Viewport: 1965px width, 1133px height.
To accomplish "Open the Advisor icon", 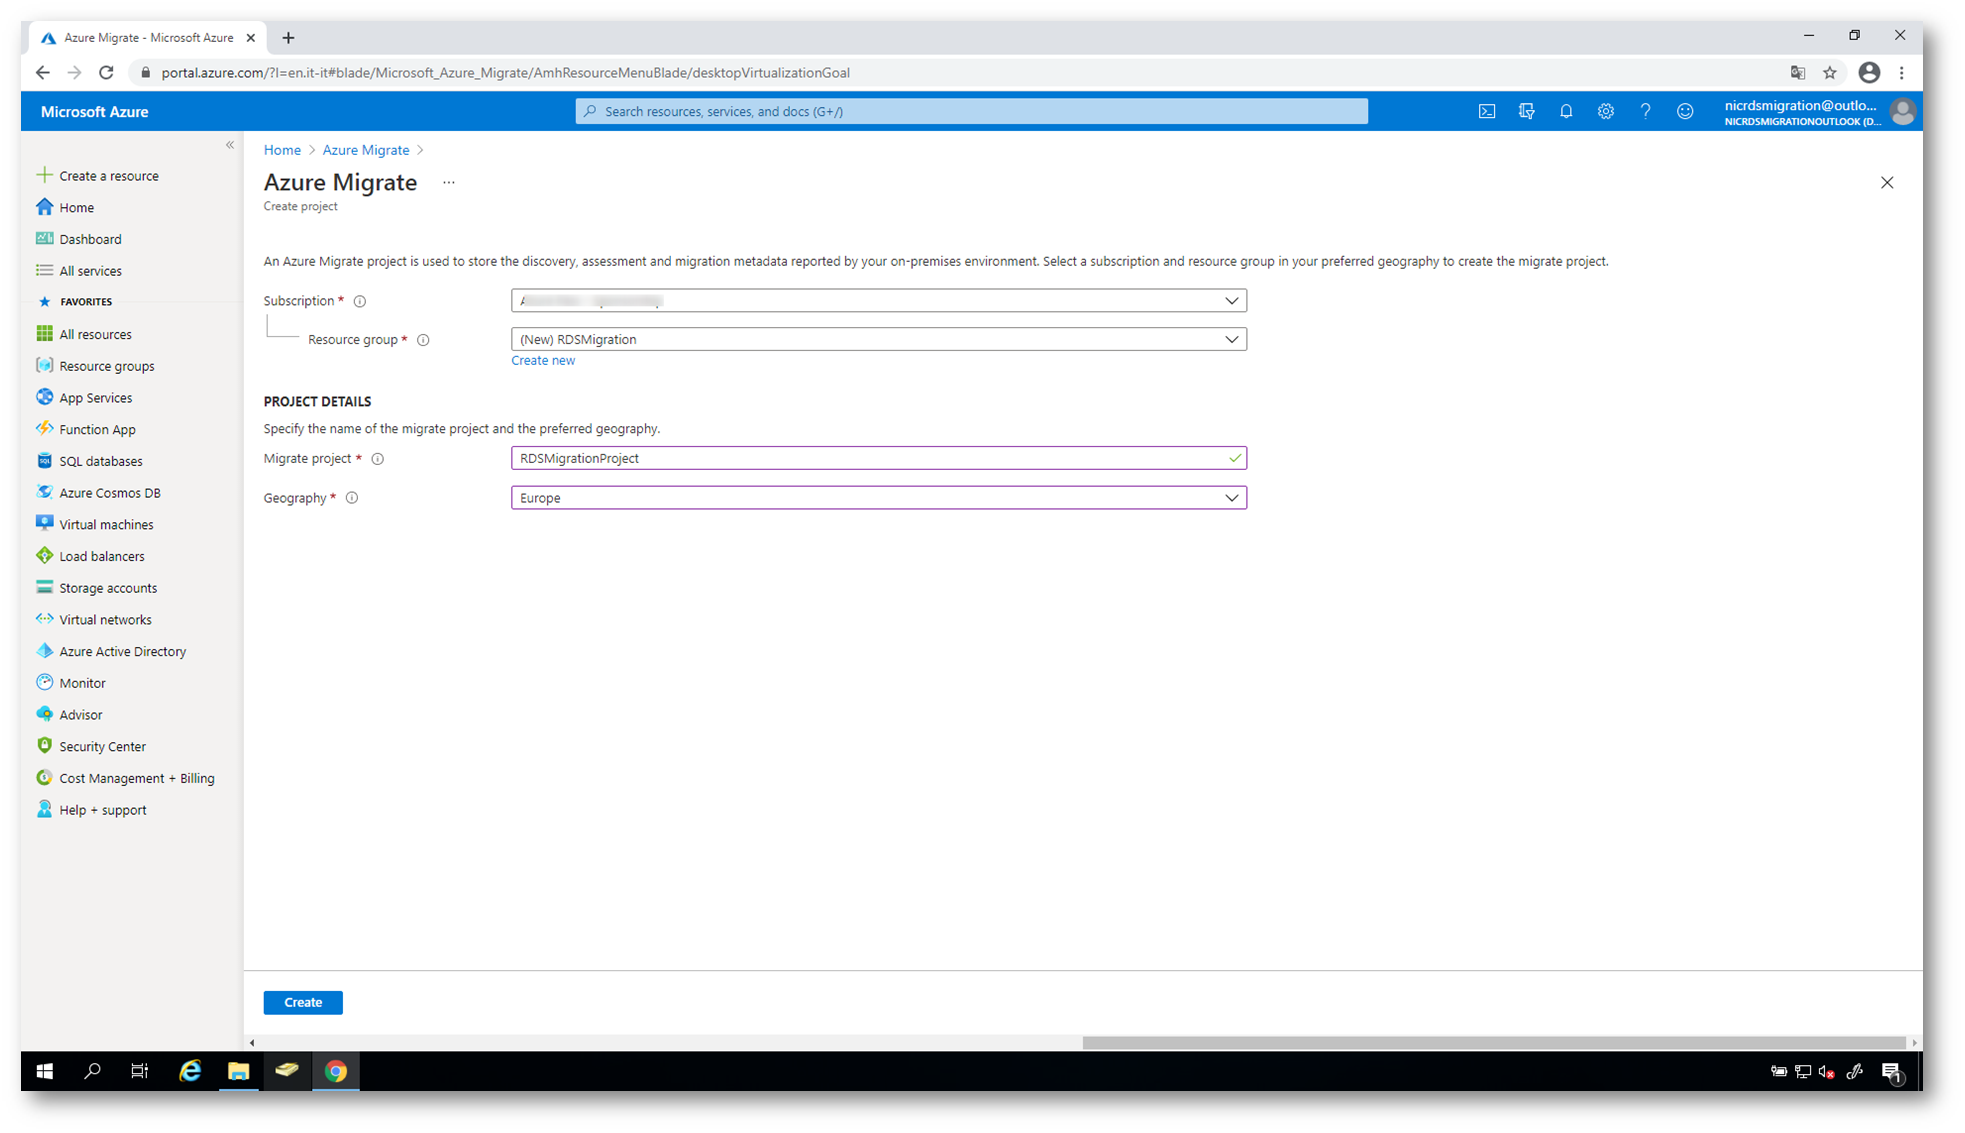I will tap(44, 714).
